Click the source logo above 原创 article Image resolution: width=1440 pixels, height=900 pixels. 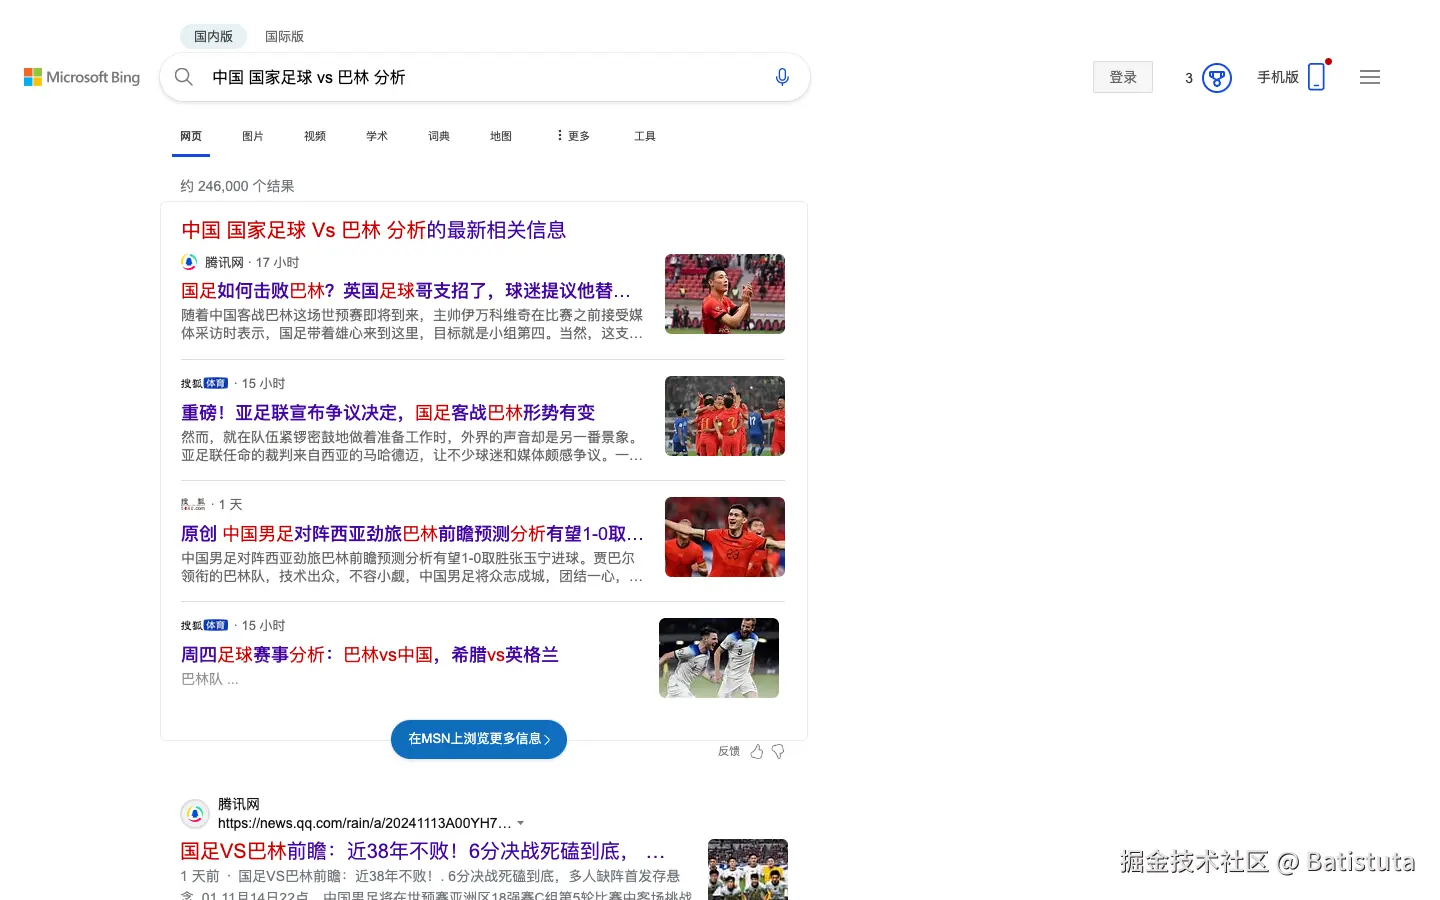pyautogui.click(x=193, y=504)
